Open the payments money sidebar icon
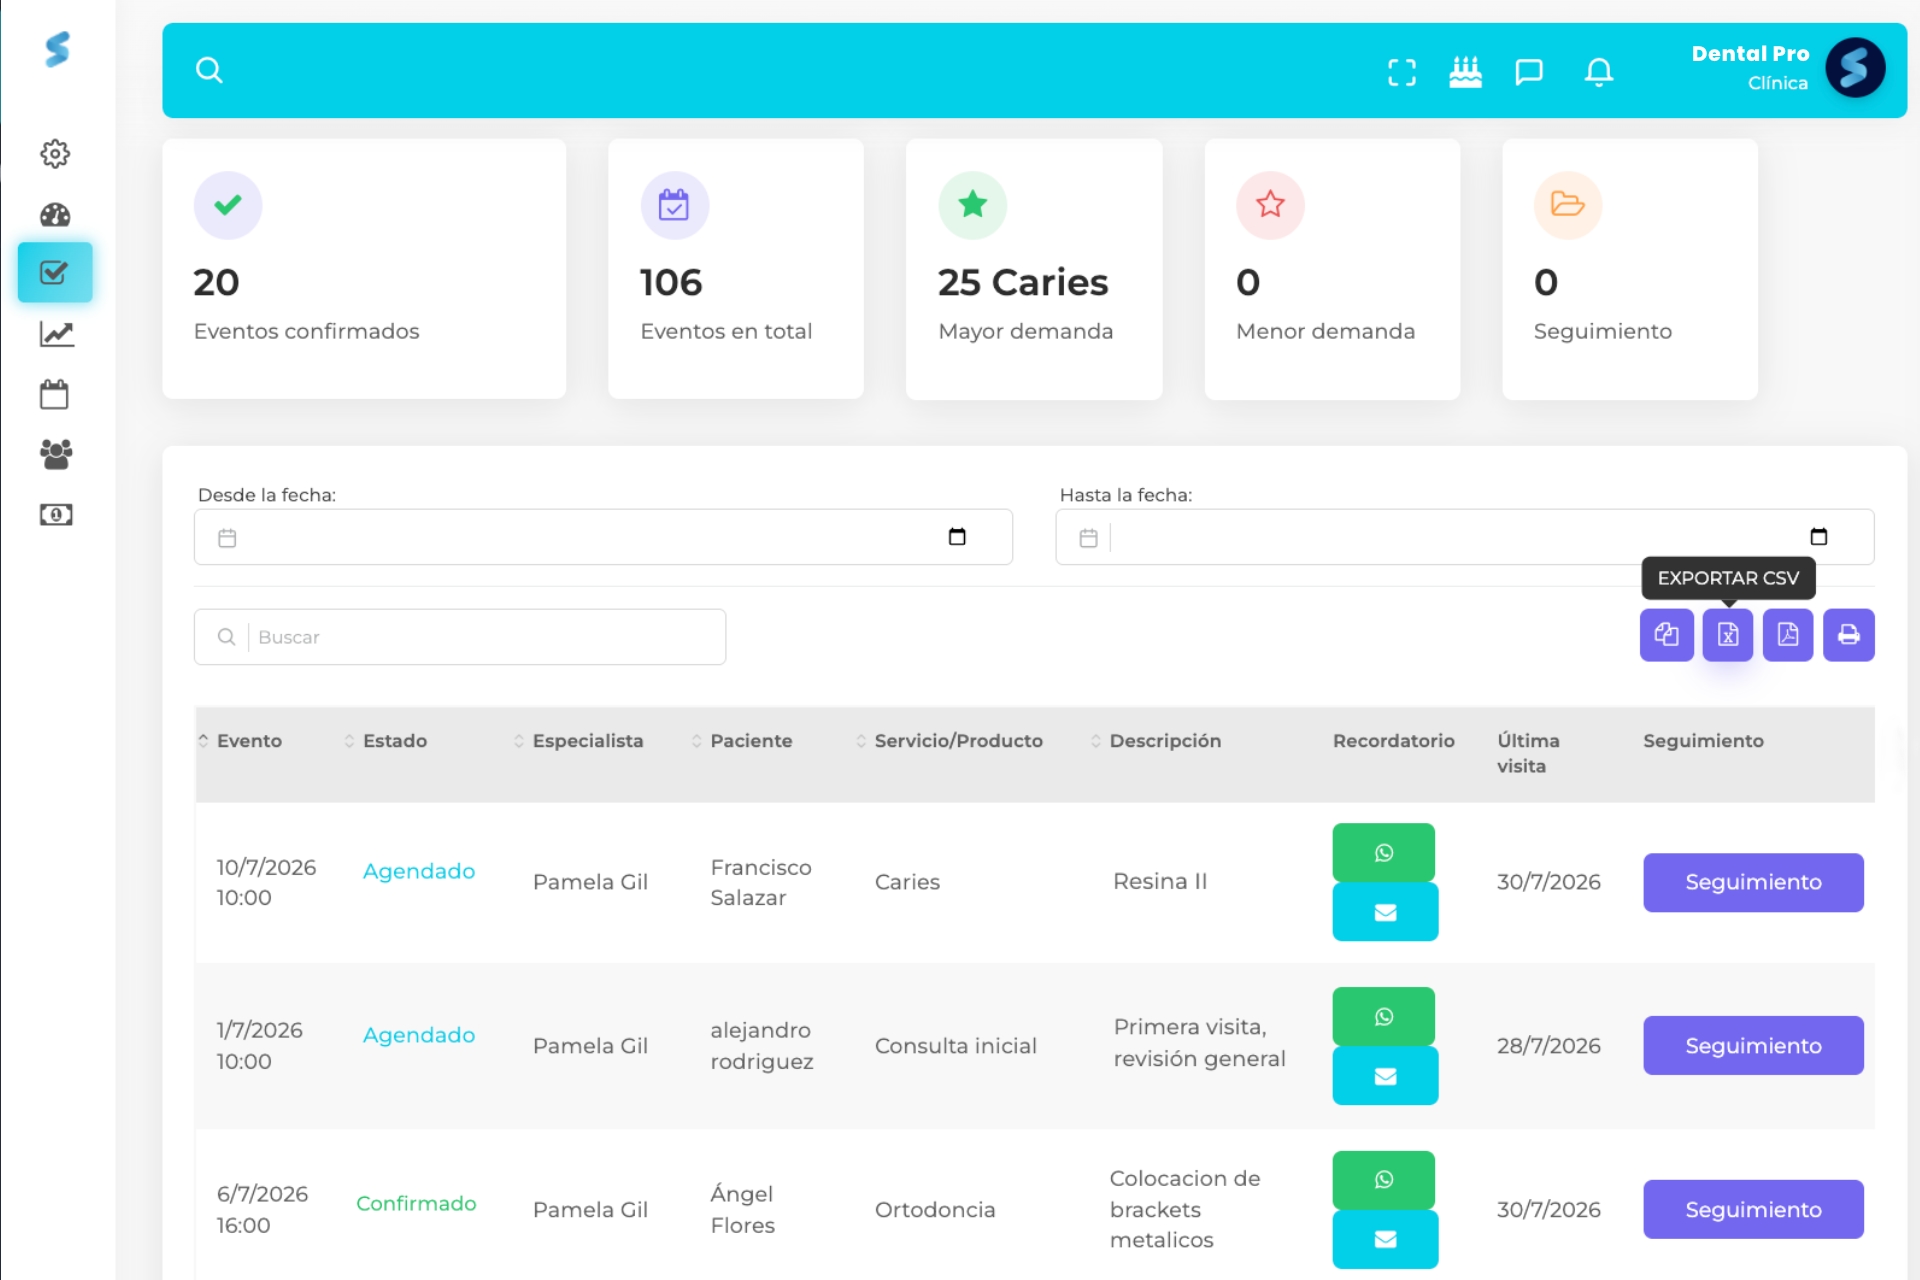Image resolution: width=1920 pixels, height=1280 pixels. [56, 514]
